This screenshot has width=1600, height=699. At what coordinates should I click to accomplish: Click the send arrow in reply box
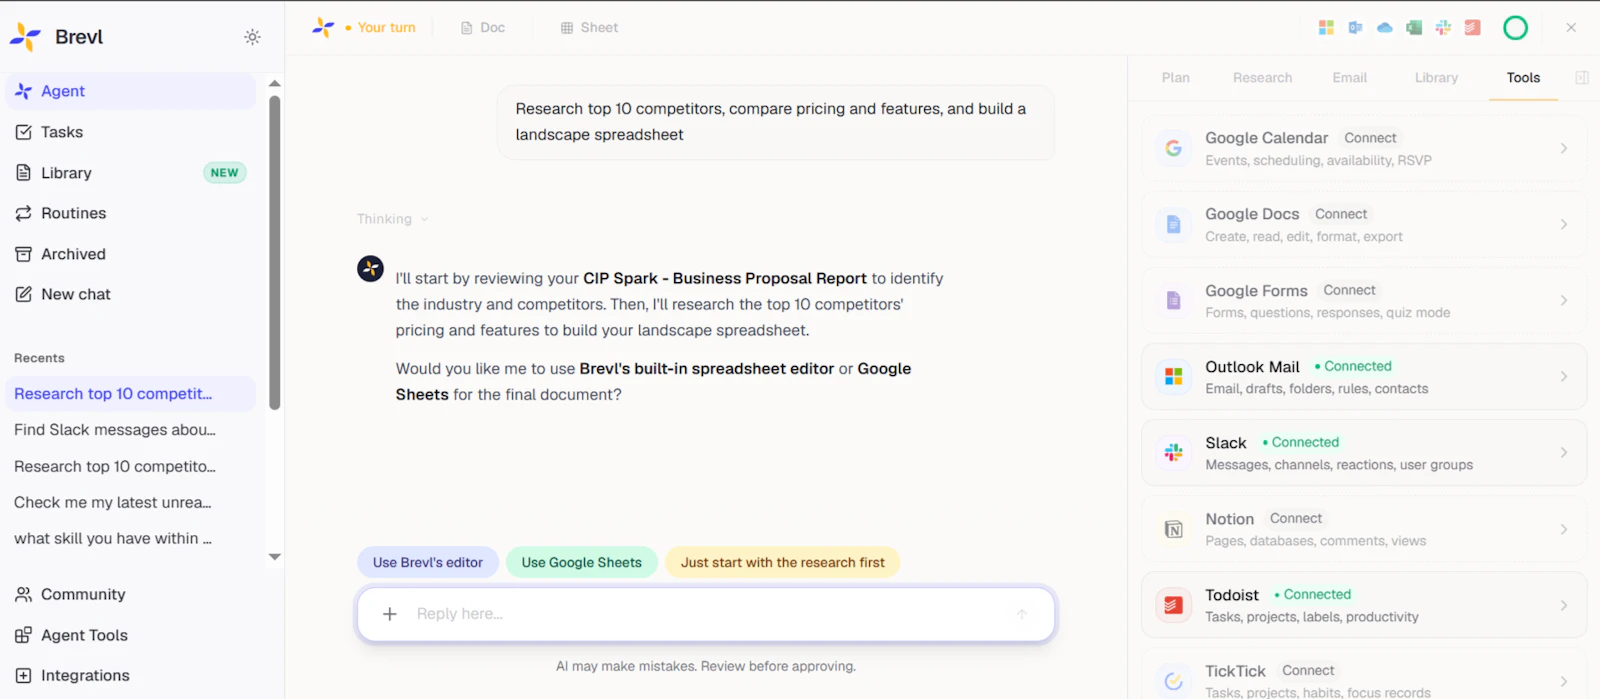1021,614
